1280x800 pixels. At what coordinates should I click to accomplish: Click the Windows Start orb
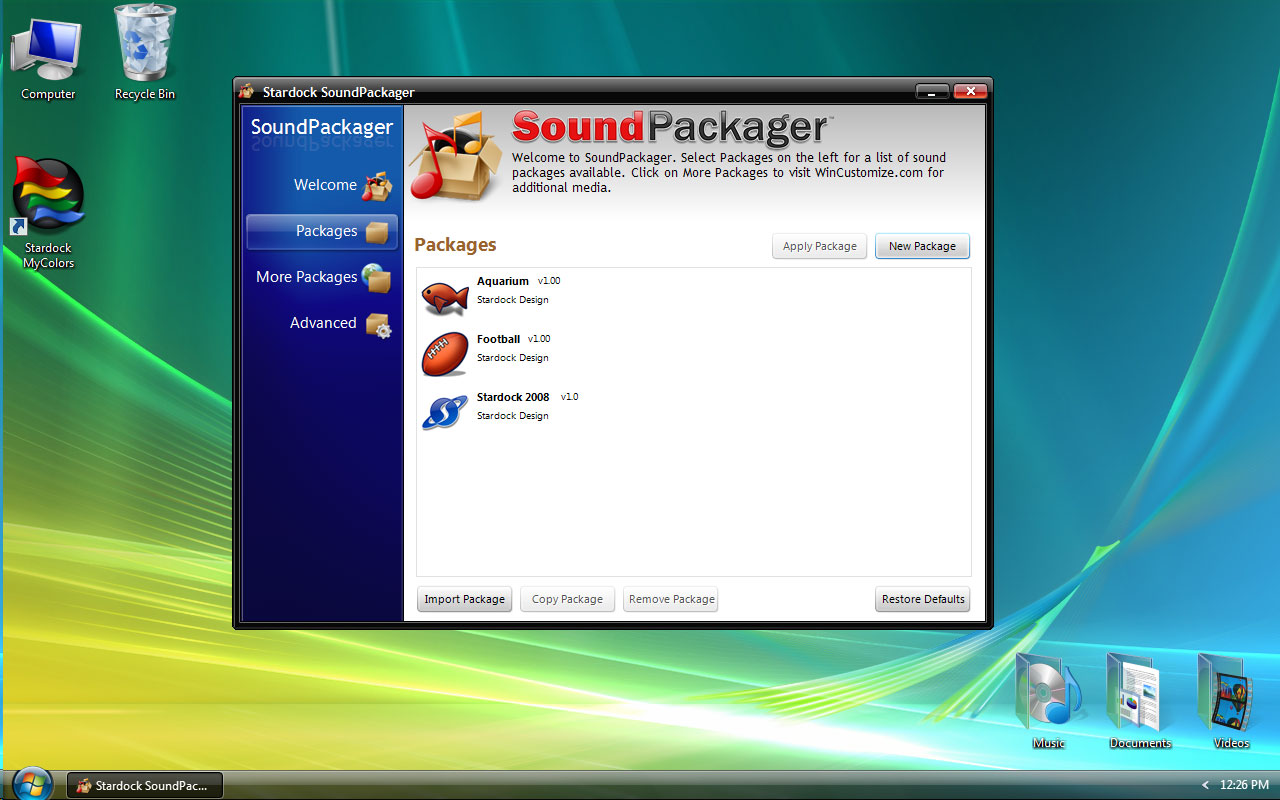point(33,784)
